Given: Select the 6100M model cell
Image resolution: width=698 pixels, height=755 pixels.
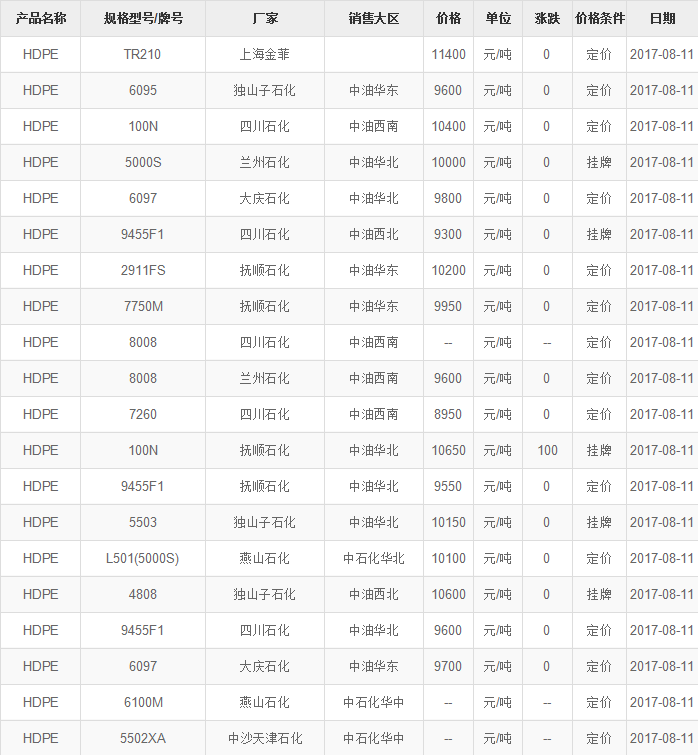Looking at the screenshot, I should (143, 703).
